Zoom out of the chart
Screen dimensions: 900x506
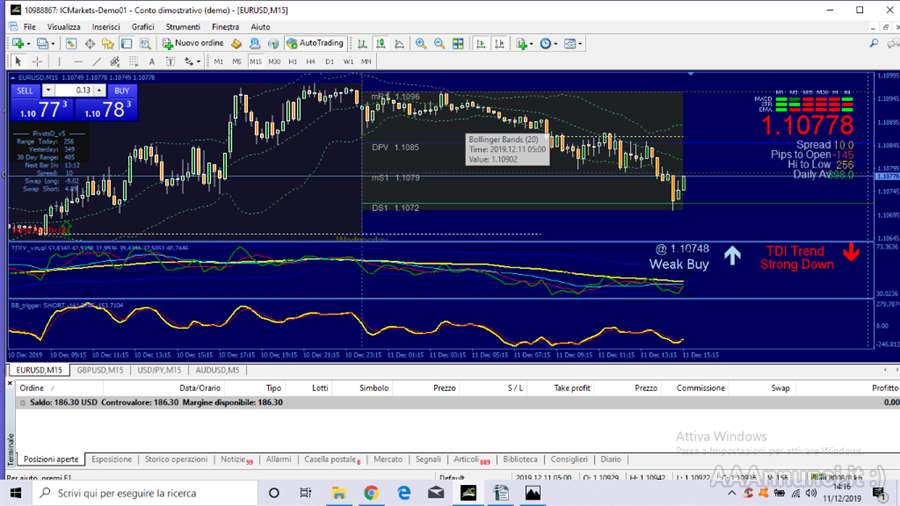pos(439,44)
